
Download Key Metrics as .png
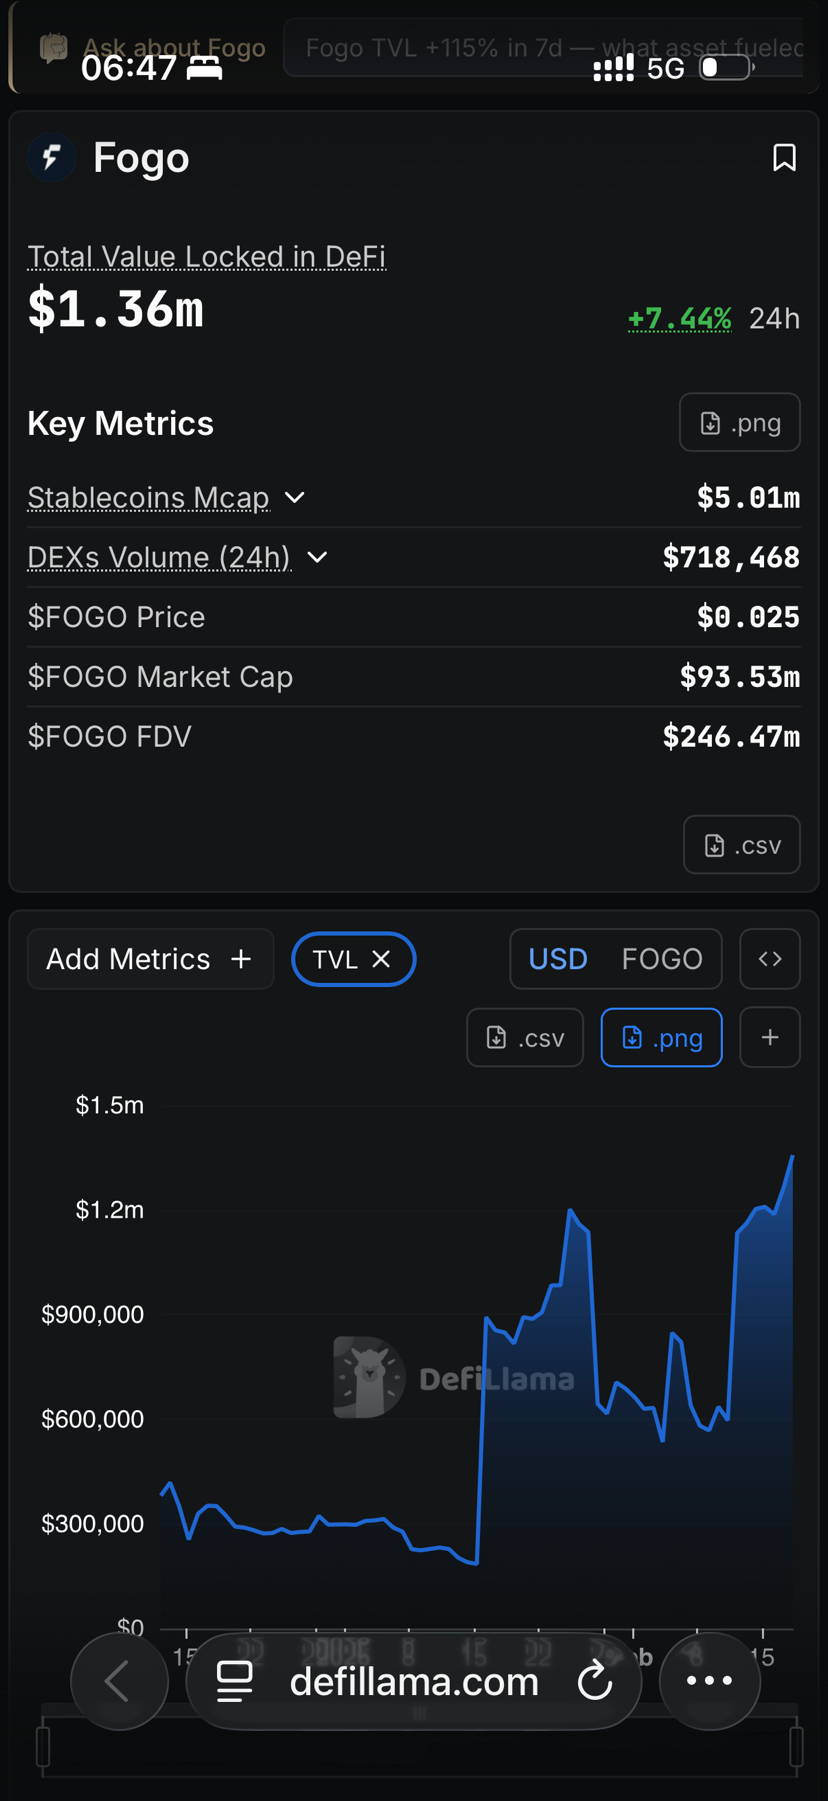(x=739, y=423)
